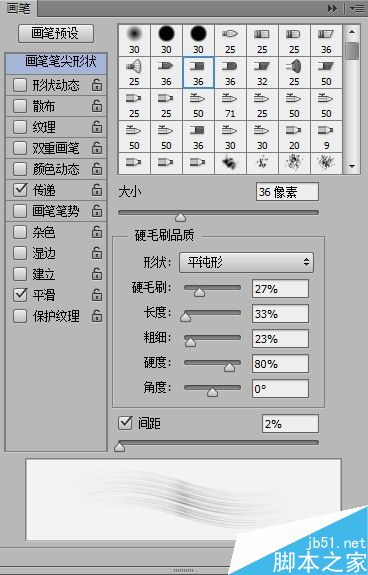Toggle the lock icon for 纹理
This screenshot has height=575, width=368.
pos(97,127)
